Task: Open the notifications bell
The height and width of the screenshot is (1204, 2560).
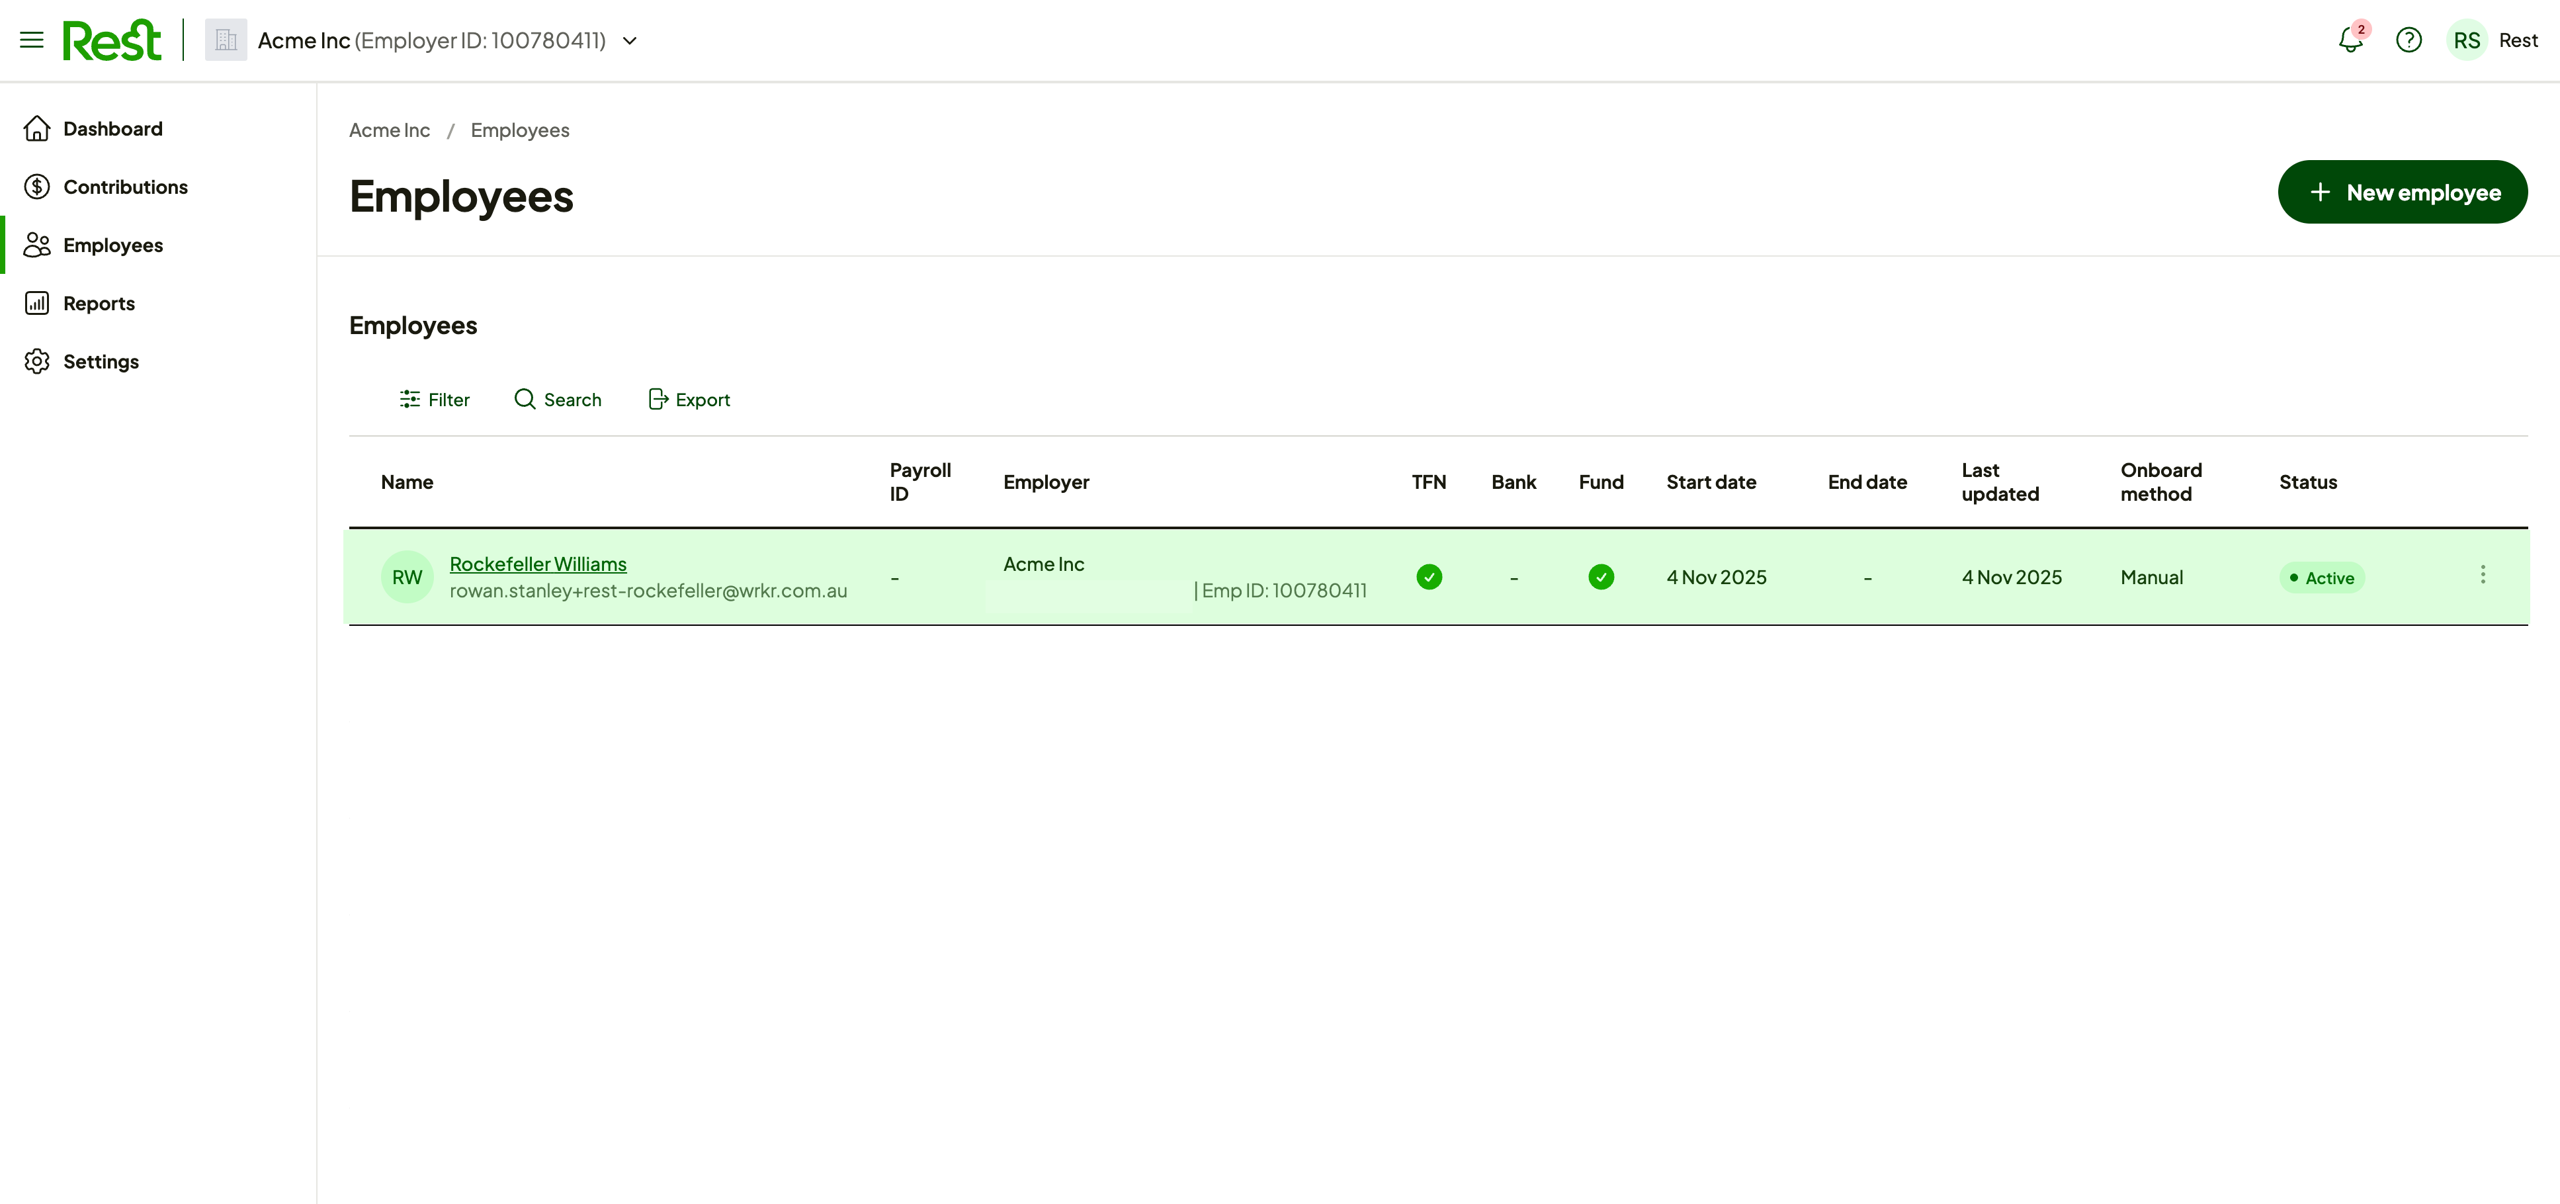Action: [2350, 40]
